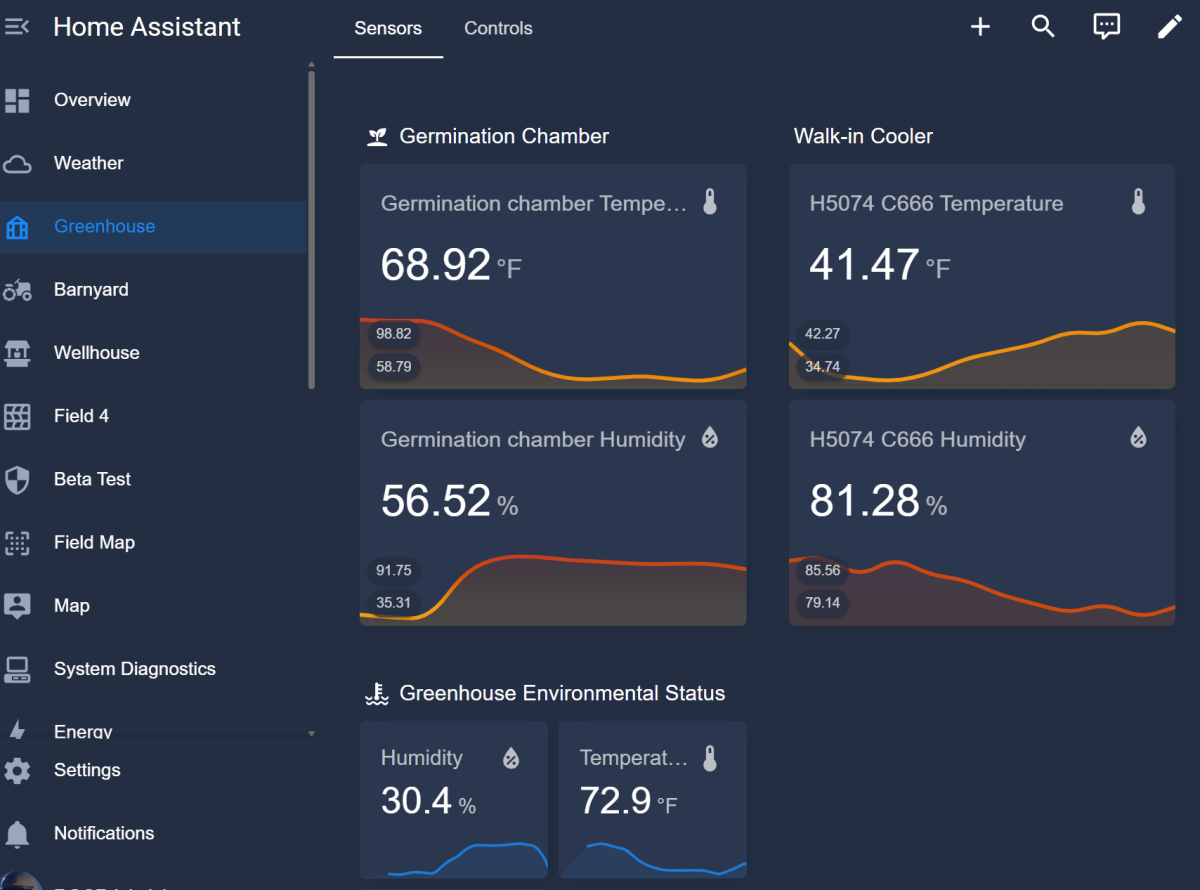Click the Notifications bell icon
This screenshot has height=890, width=1200.
(18, 833)
